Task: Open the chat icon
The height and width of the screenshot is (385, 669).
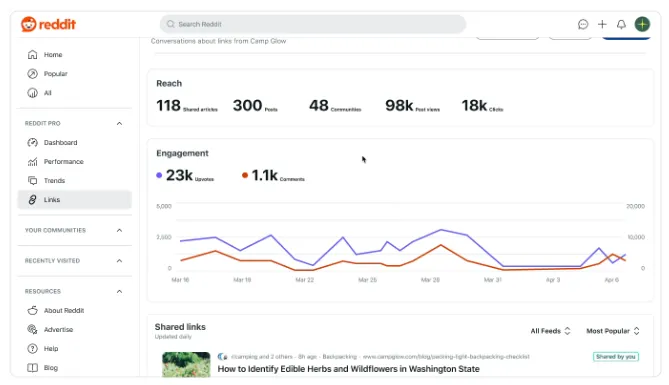Action: click(583, 24)
